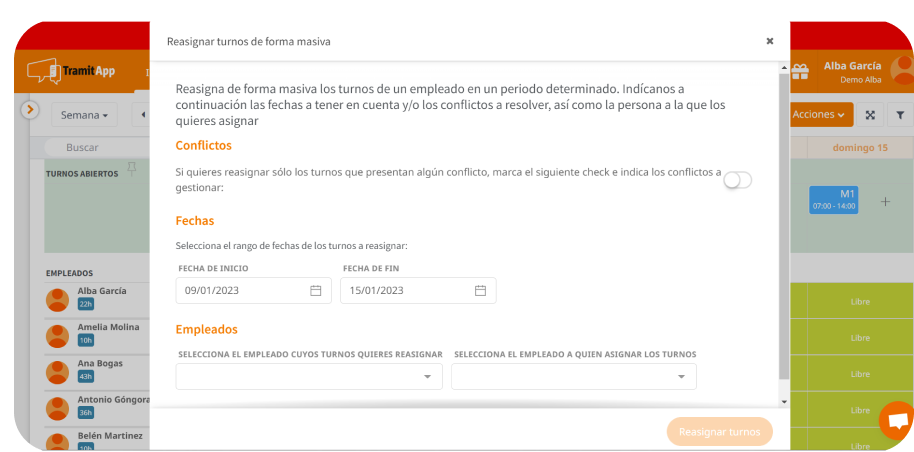Click the dialog vertical scrollbar

tap(783, 230)
